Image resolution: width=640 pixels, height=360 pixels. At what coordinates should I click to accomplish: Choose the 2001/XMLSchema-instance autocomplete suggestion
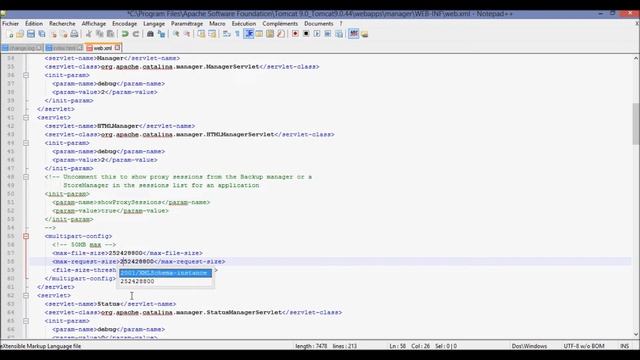click(166, 273)
